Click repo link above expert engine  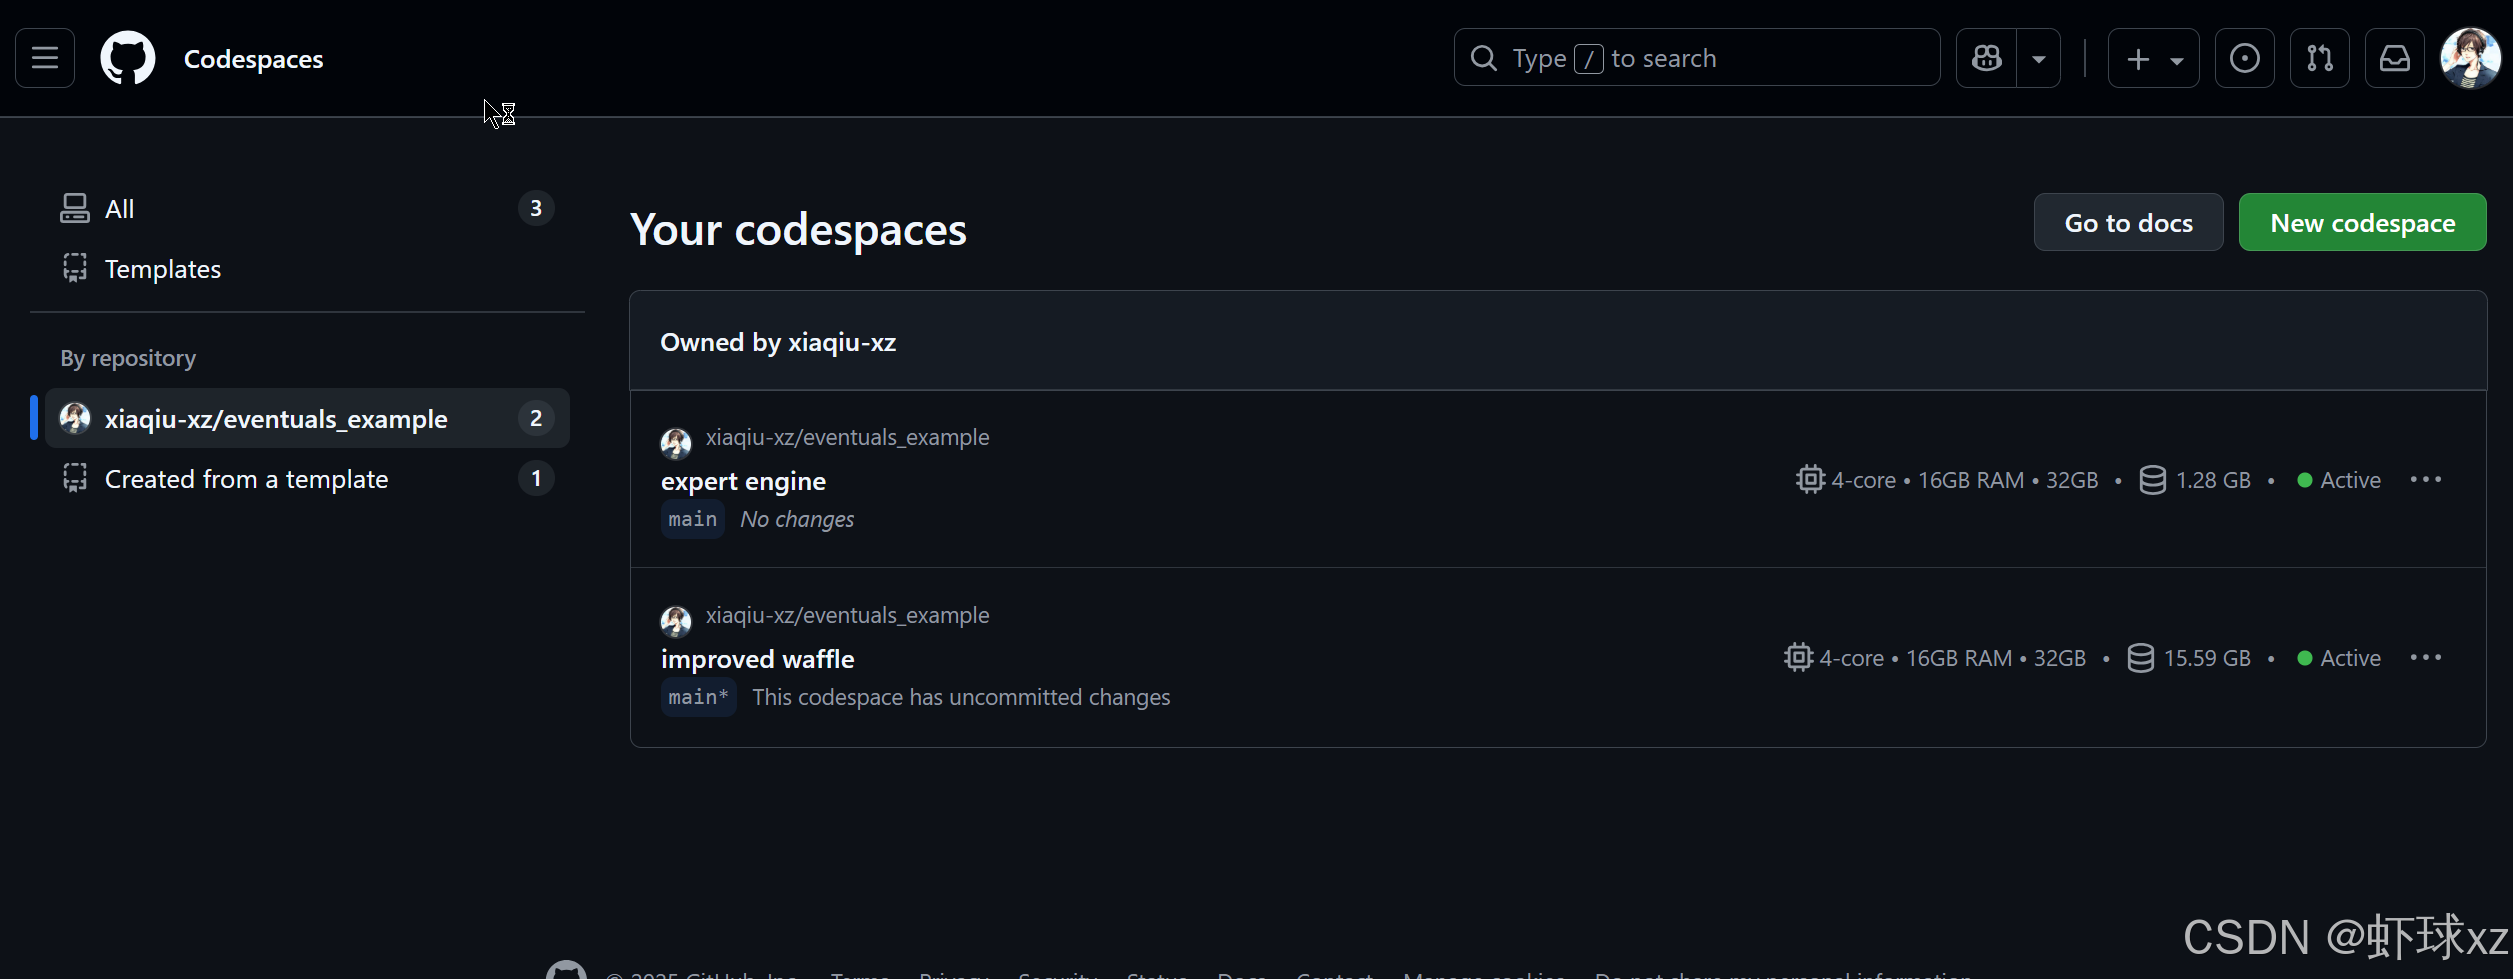pos(847,437)
